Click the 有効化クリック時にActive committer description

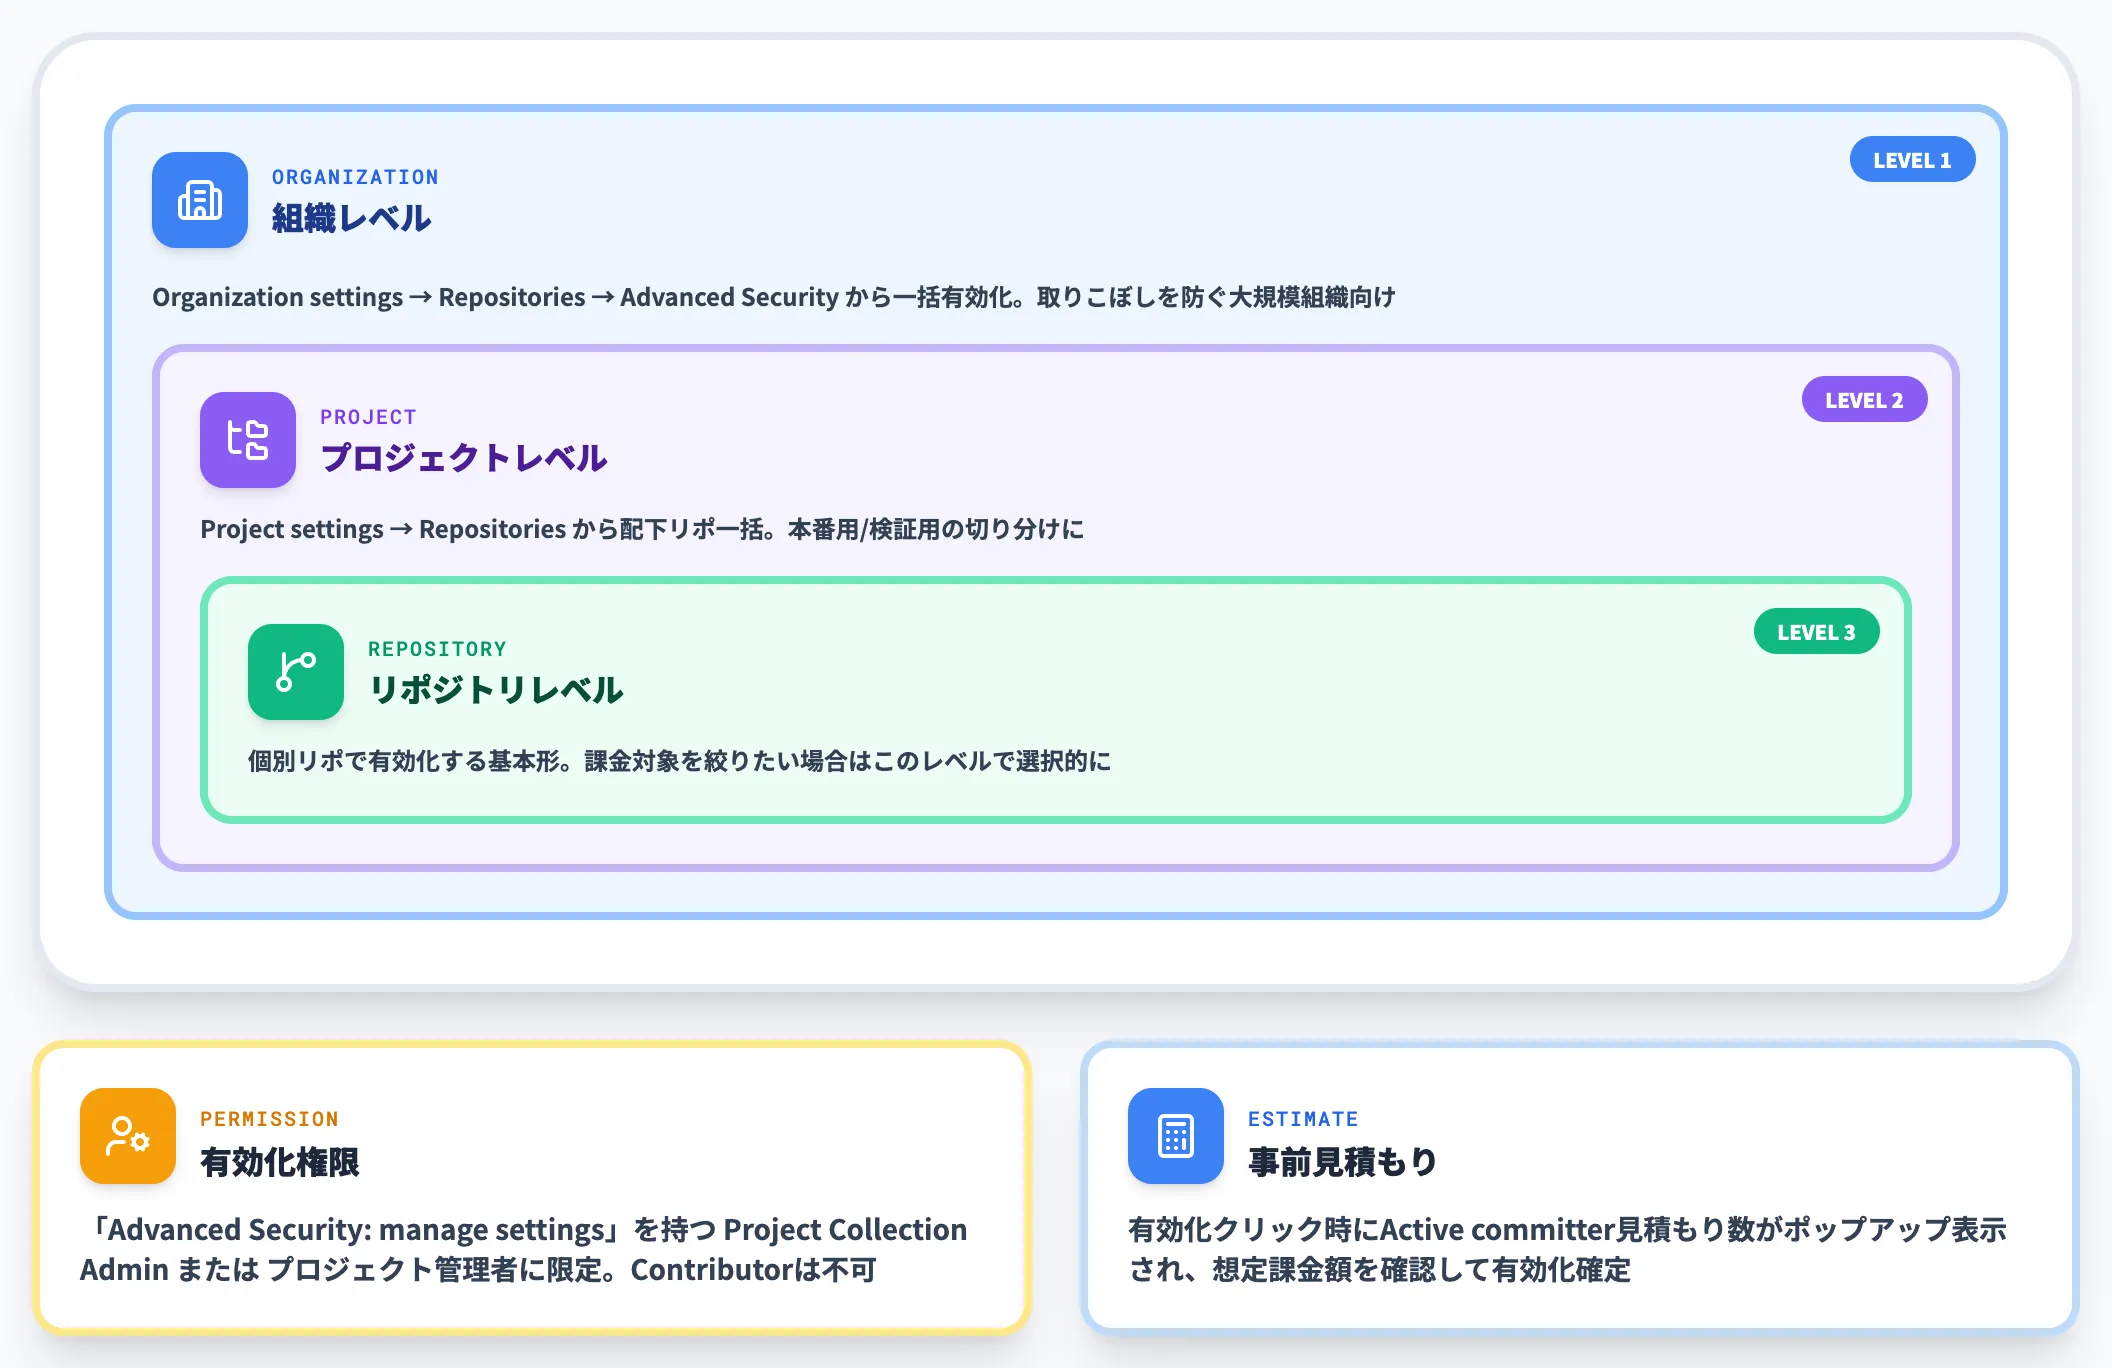click(x=1568, y=1249)
